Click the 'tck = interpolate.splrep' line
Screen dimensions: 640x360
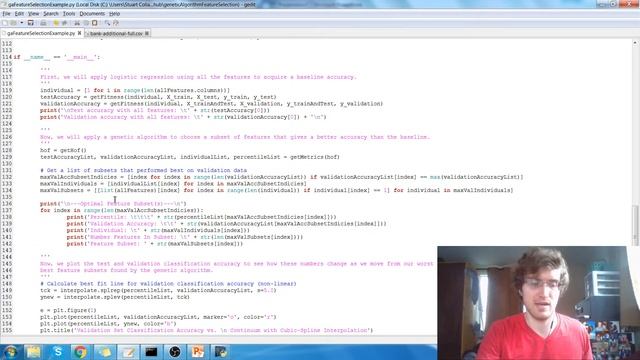point(158,290)
